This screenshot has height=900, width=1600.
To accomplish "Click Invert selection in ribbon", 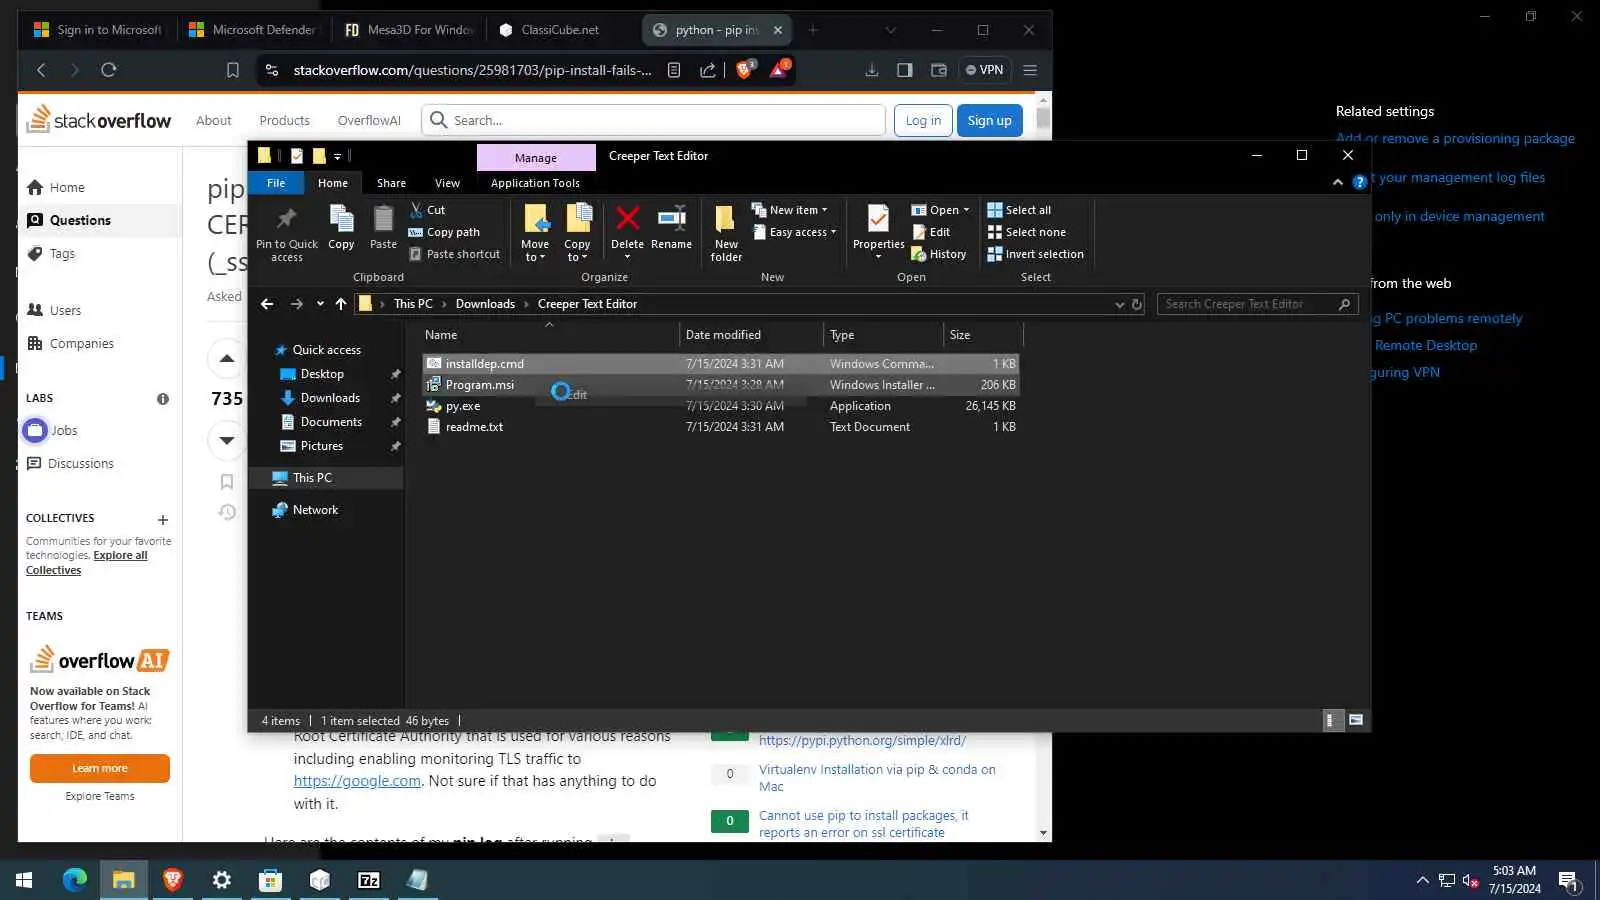I will point(1035,254).
